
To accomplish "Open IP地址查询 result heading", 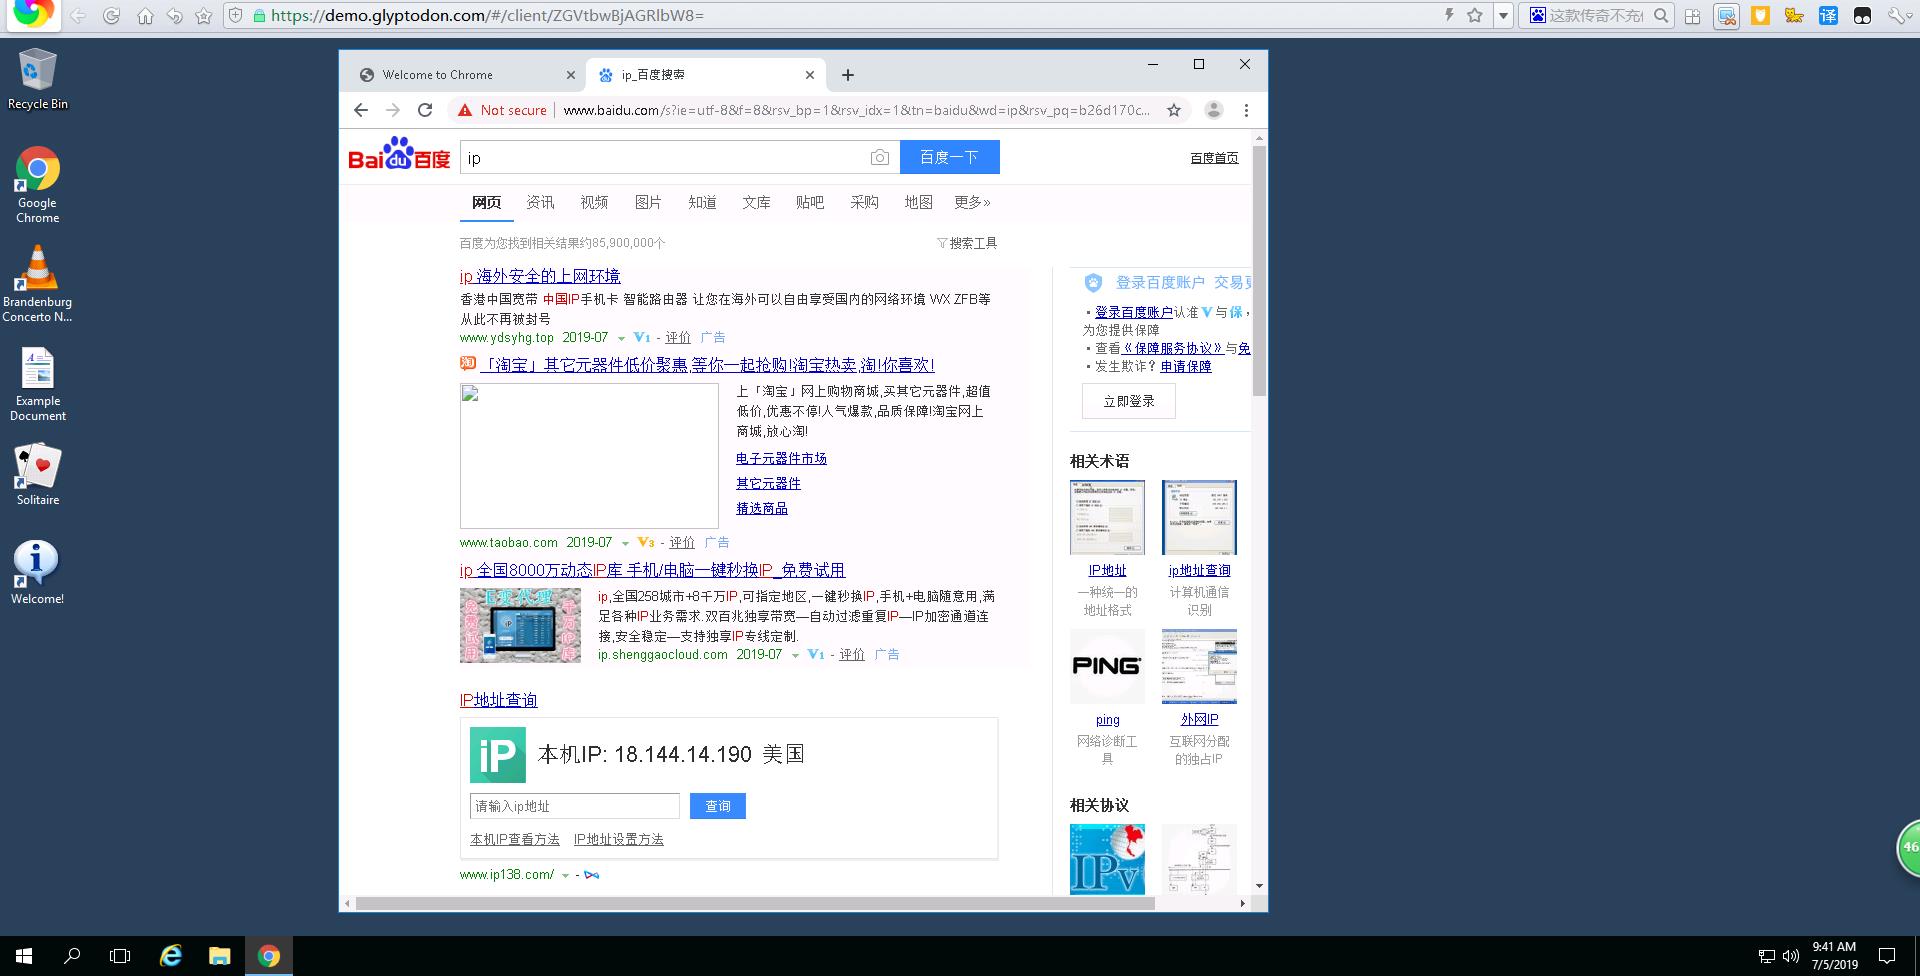I will tap(498, 700).
